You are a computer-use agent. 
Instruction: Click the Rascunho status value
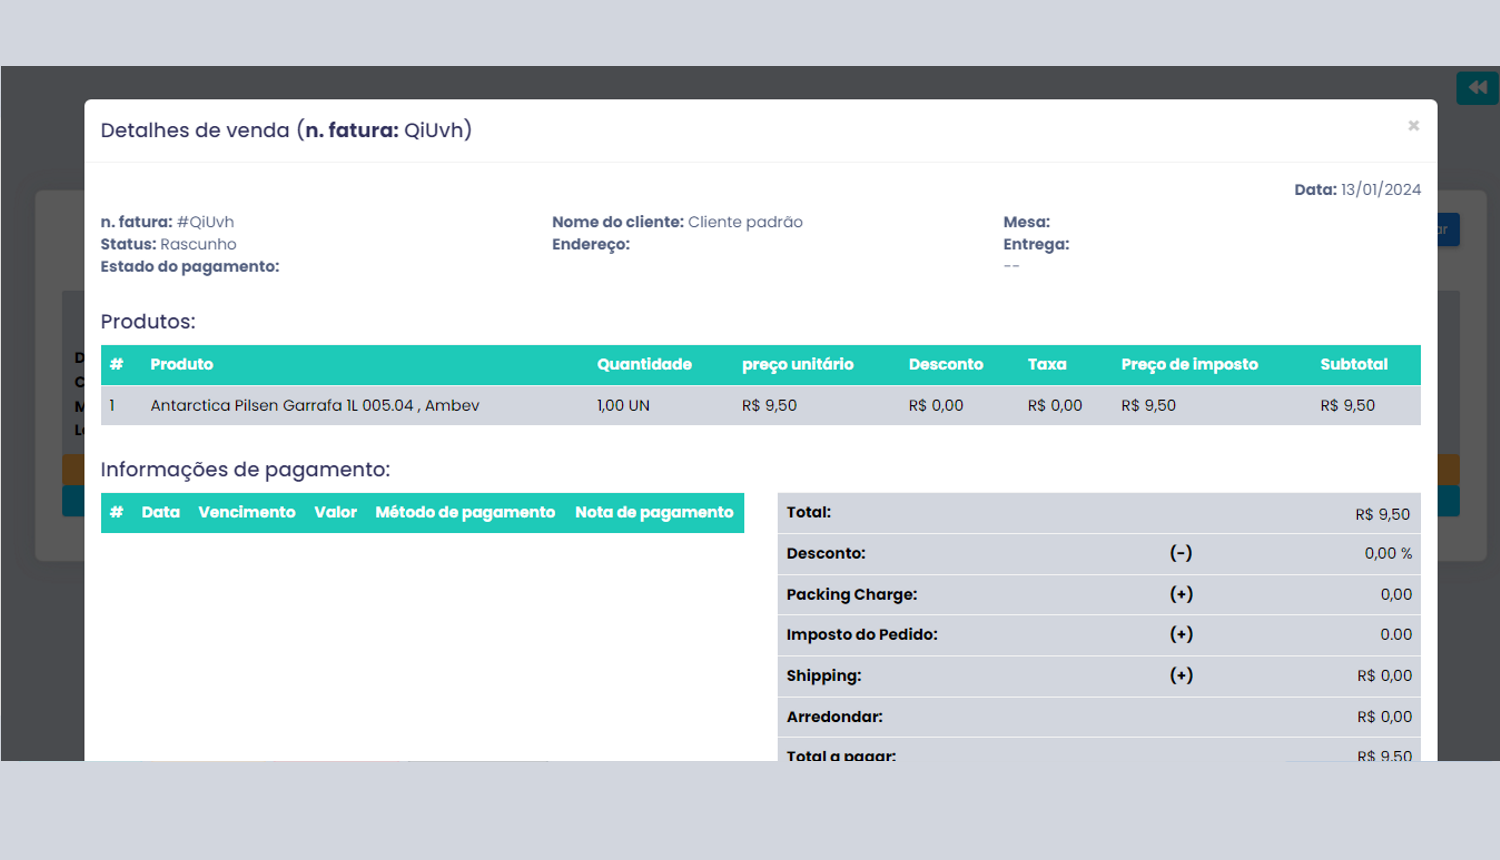198,244
